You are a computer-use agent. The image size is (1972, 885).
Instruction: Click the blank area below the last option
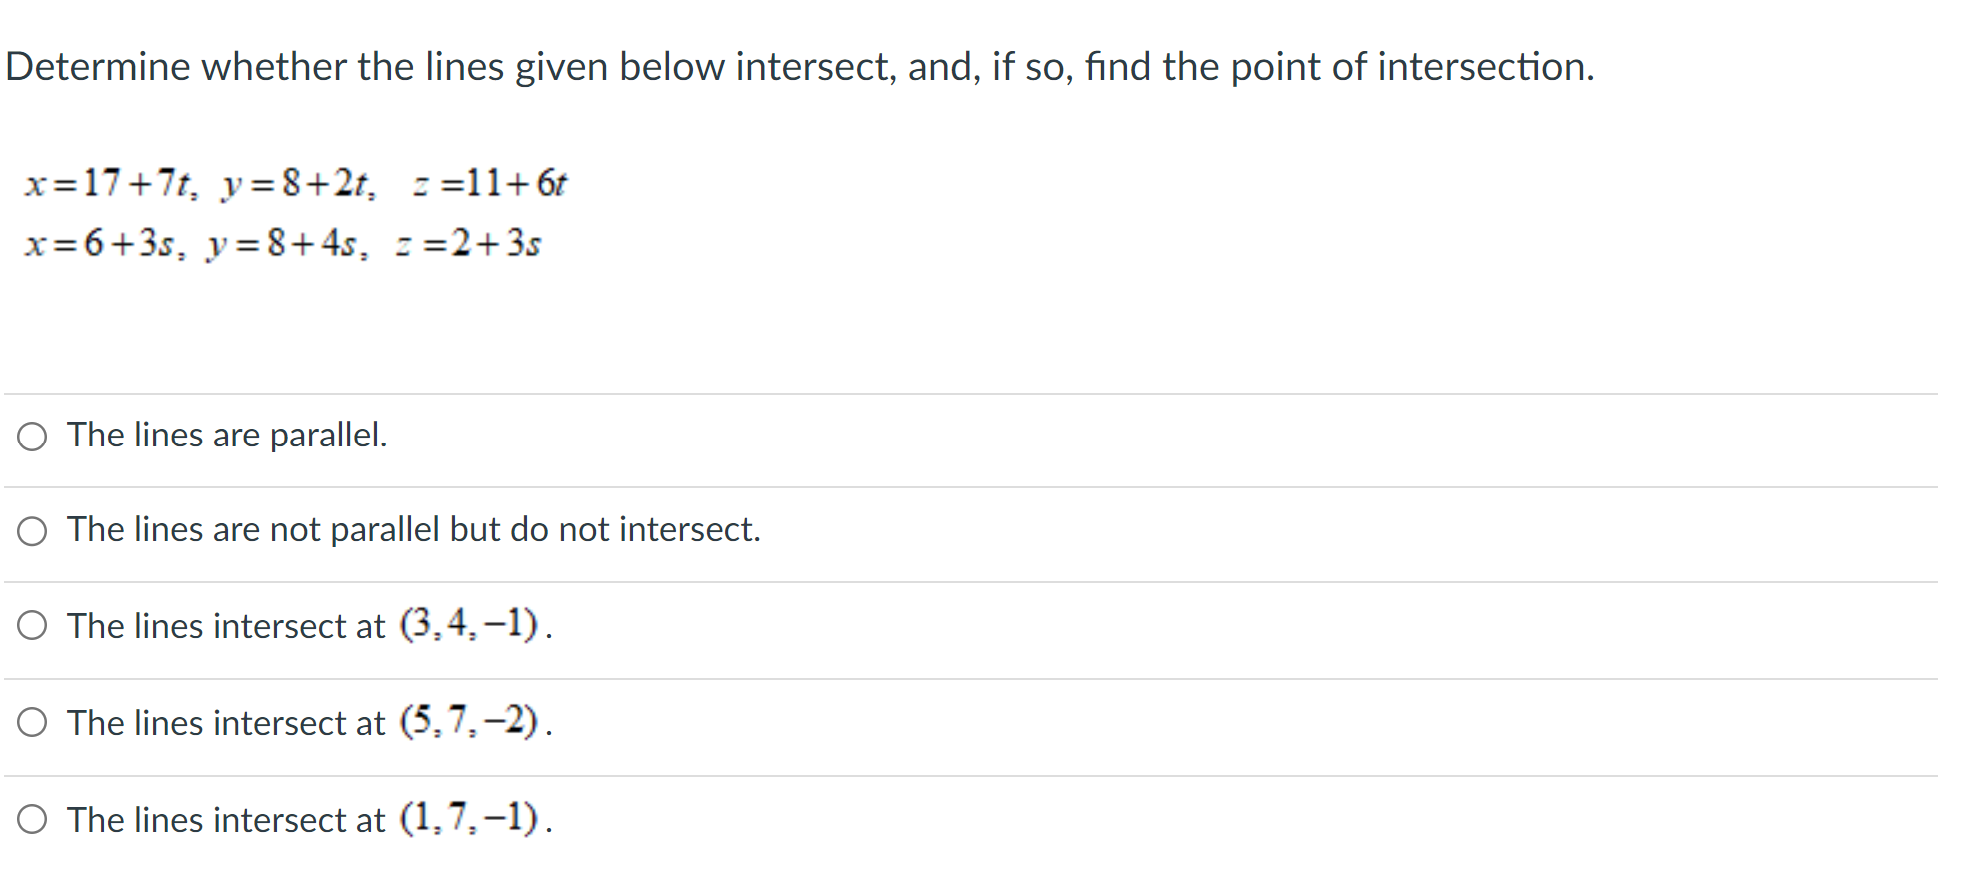point(900,868)
